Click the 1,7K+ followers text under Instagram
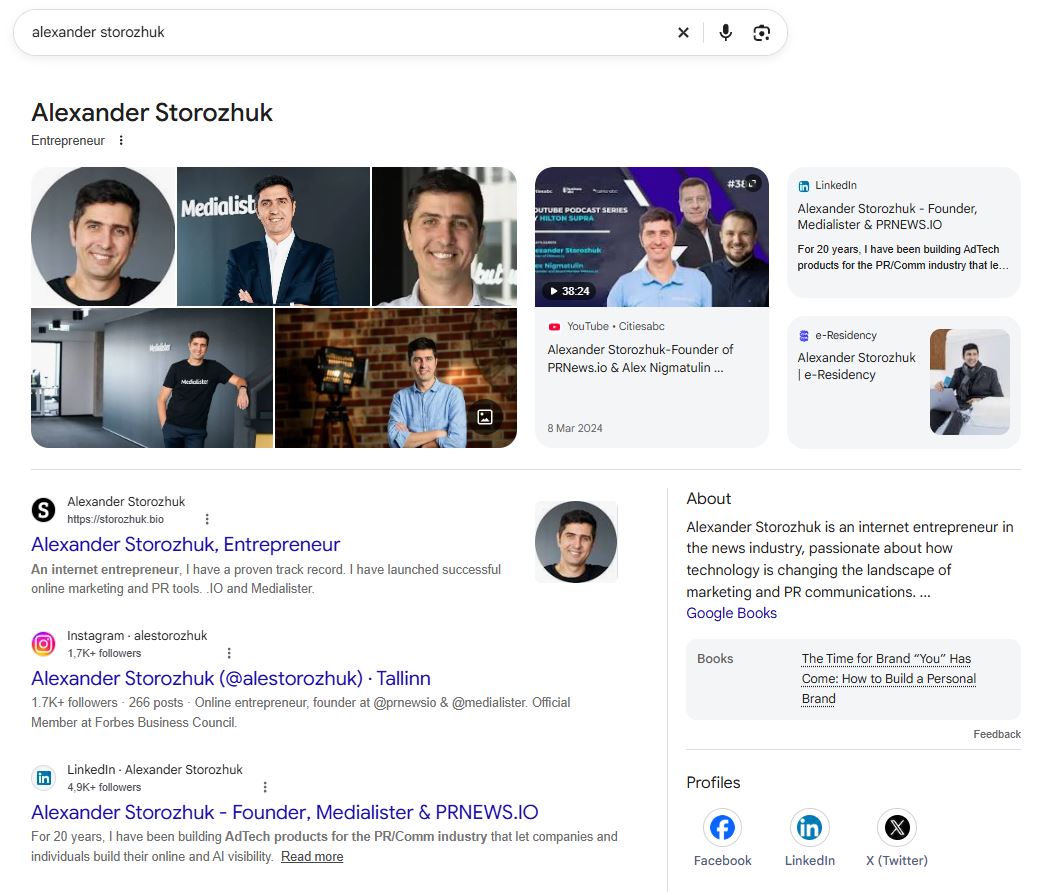1041x895 pixels. click(104, 653)
